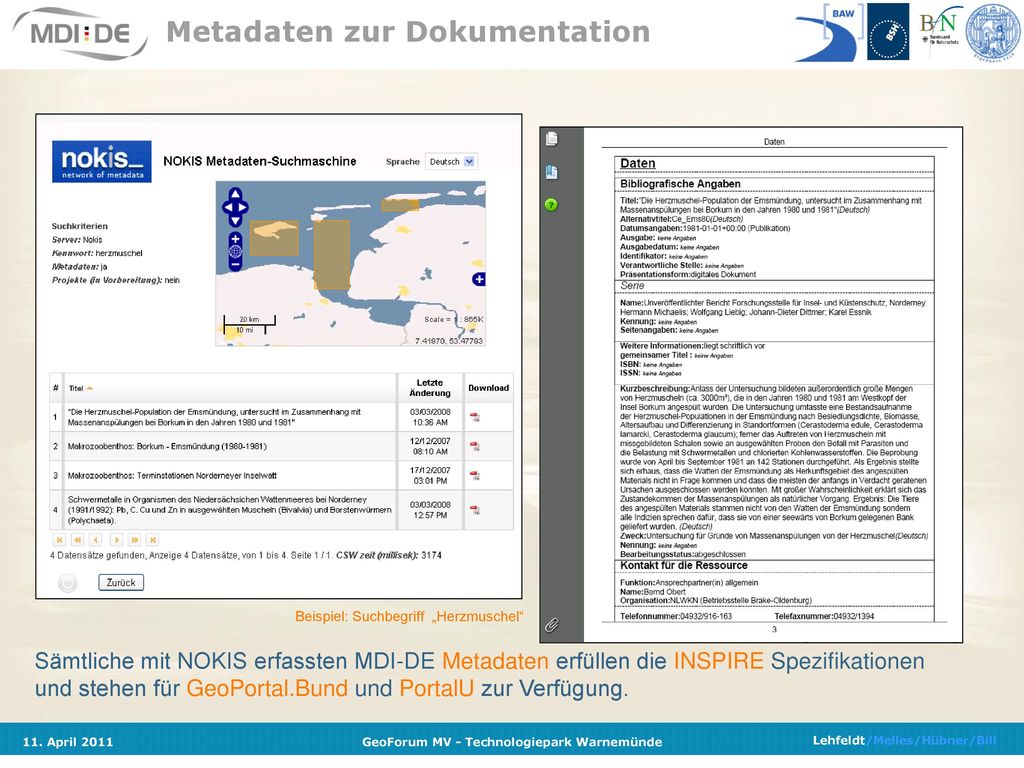Click the BAW logo in slide header
The width and height of the screenshot is (1024, 768).
[x=830, y=33]
